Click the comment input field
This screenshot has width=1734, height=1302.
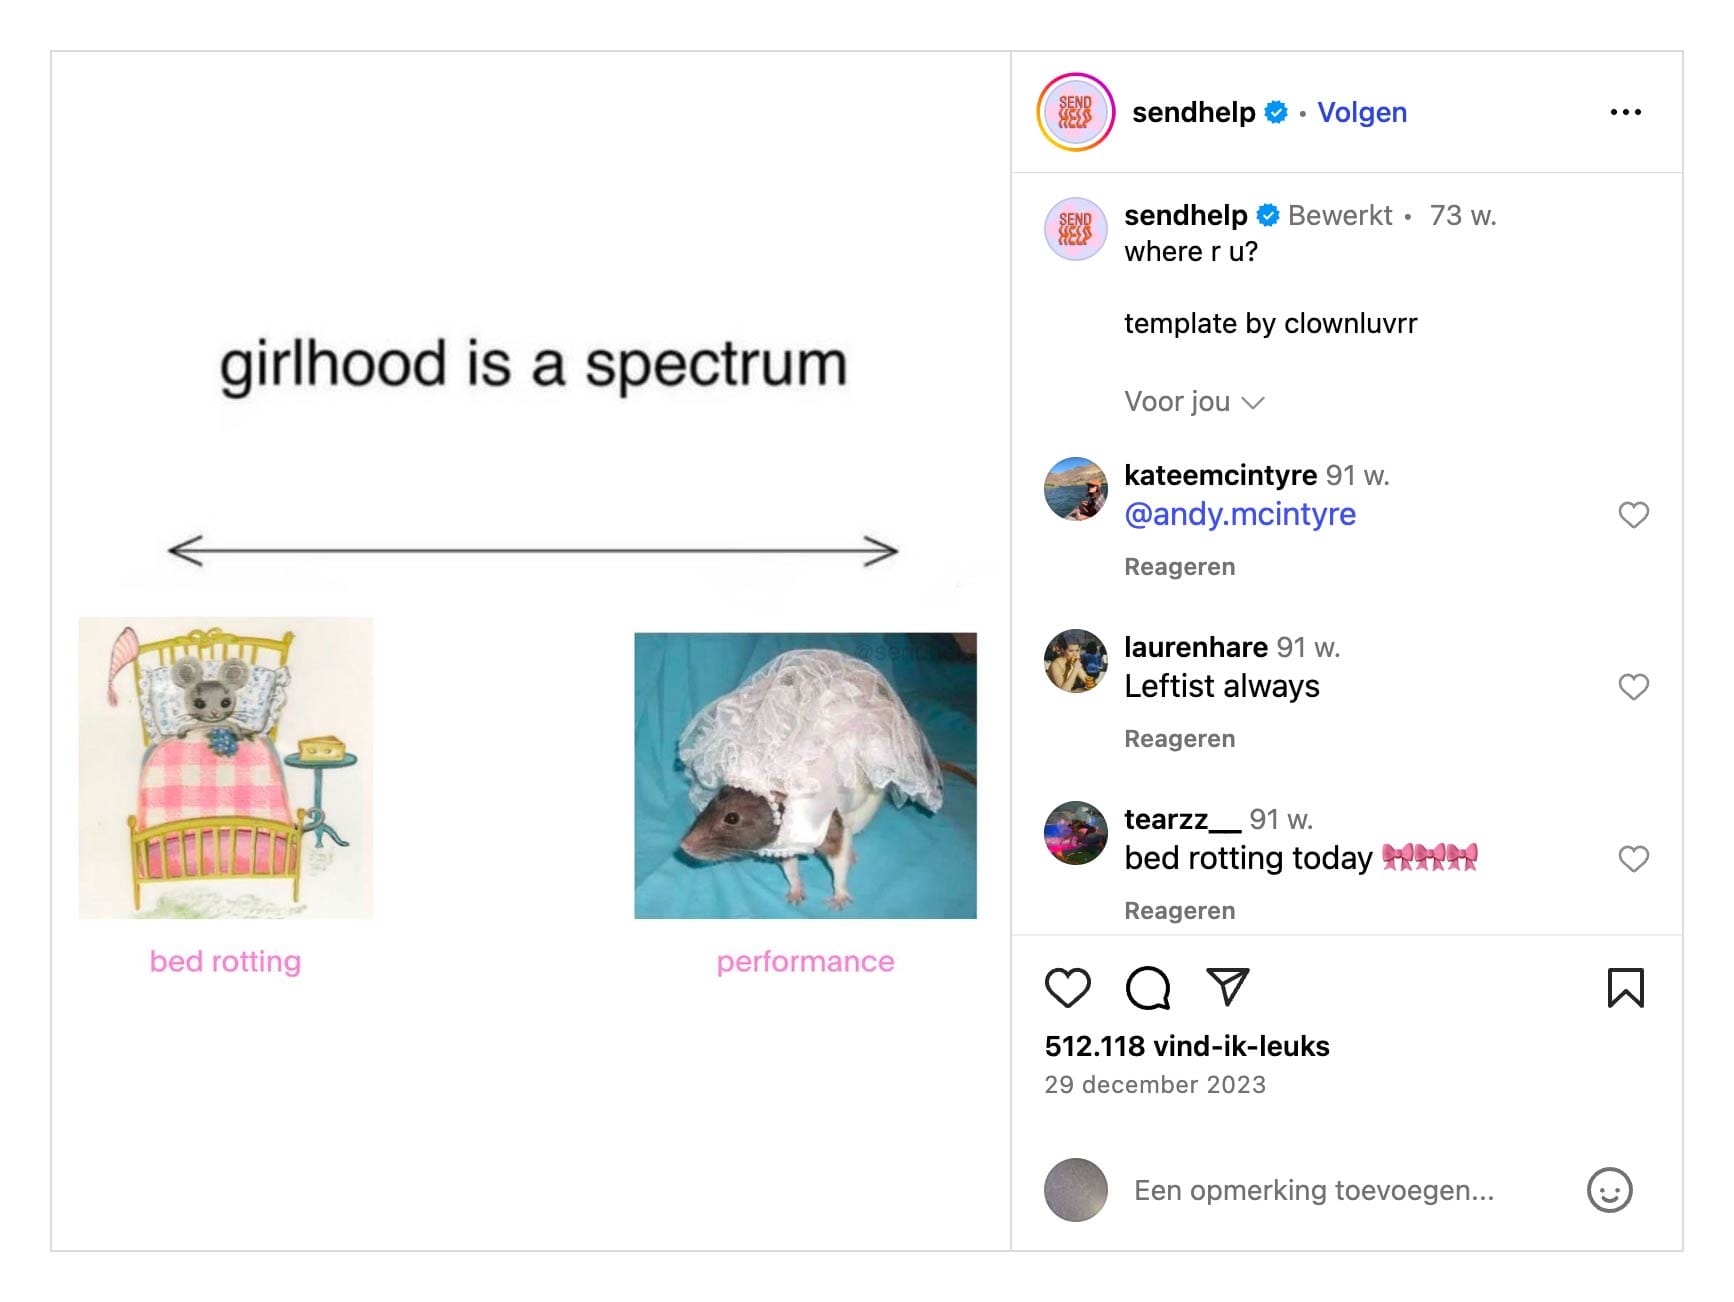(x=1313, y=1190)
